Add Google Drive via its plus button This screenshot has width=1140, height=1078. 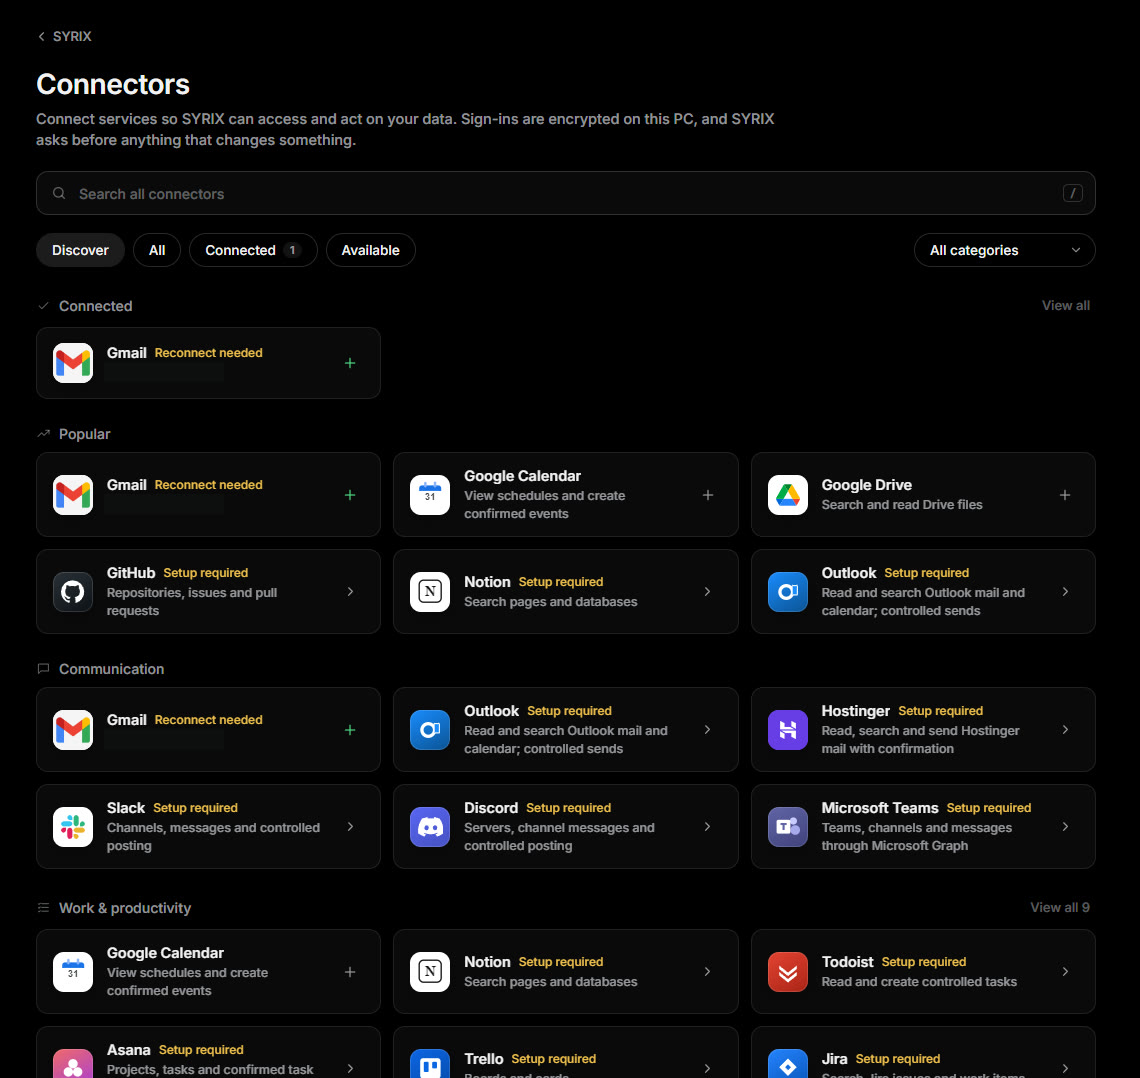1064,495
